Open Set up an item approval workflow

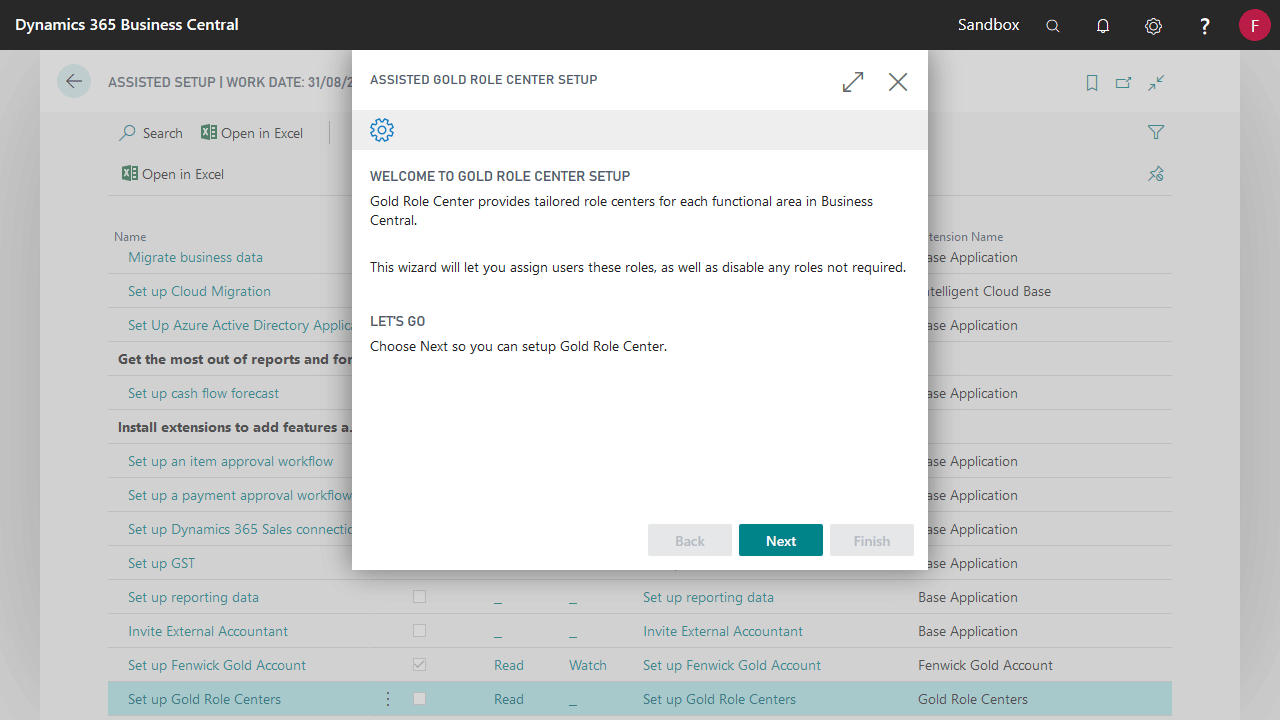230,461
